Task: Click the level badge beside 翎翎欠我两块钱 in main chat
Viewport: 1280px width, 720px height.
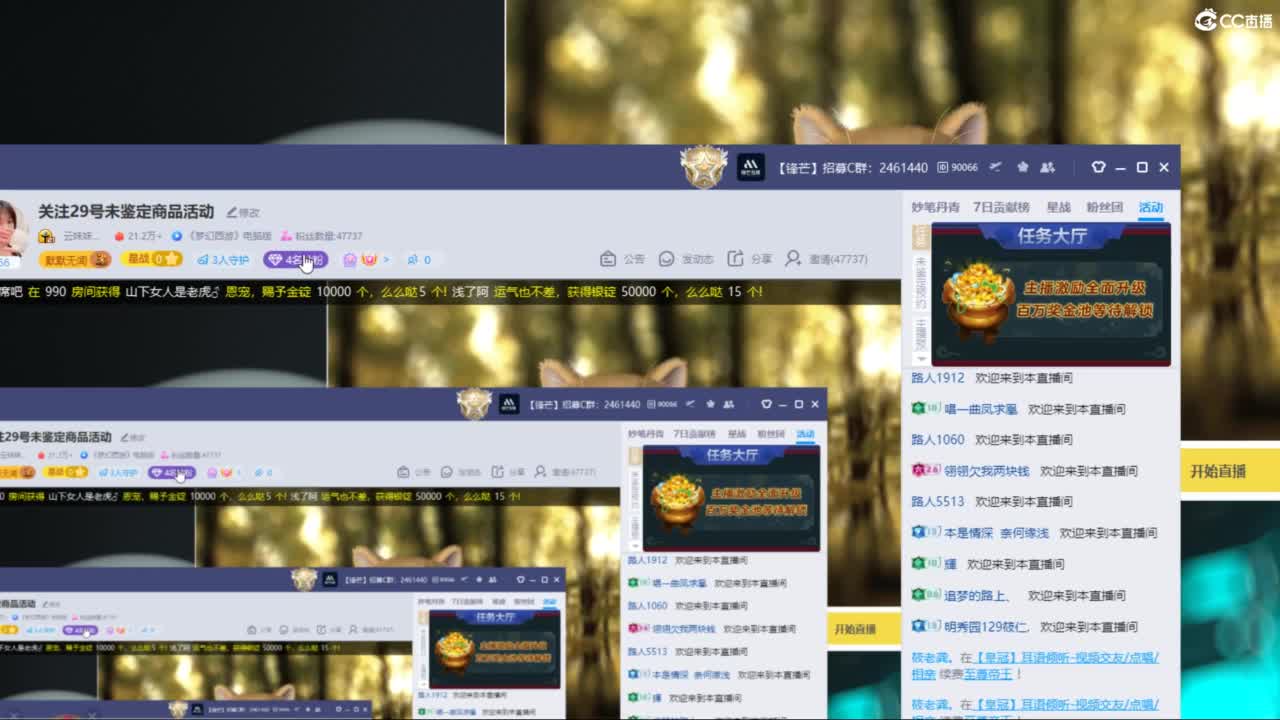Action: tap(925, 471)
